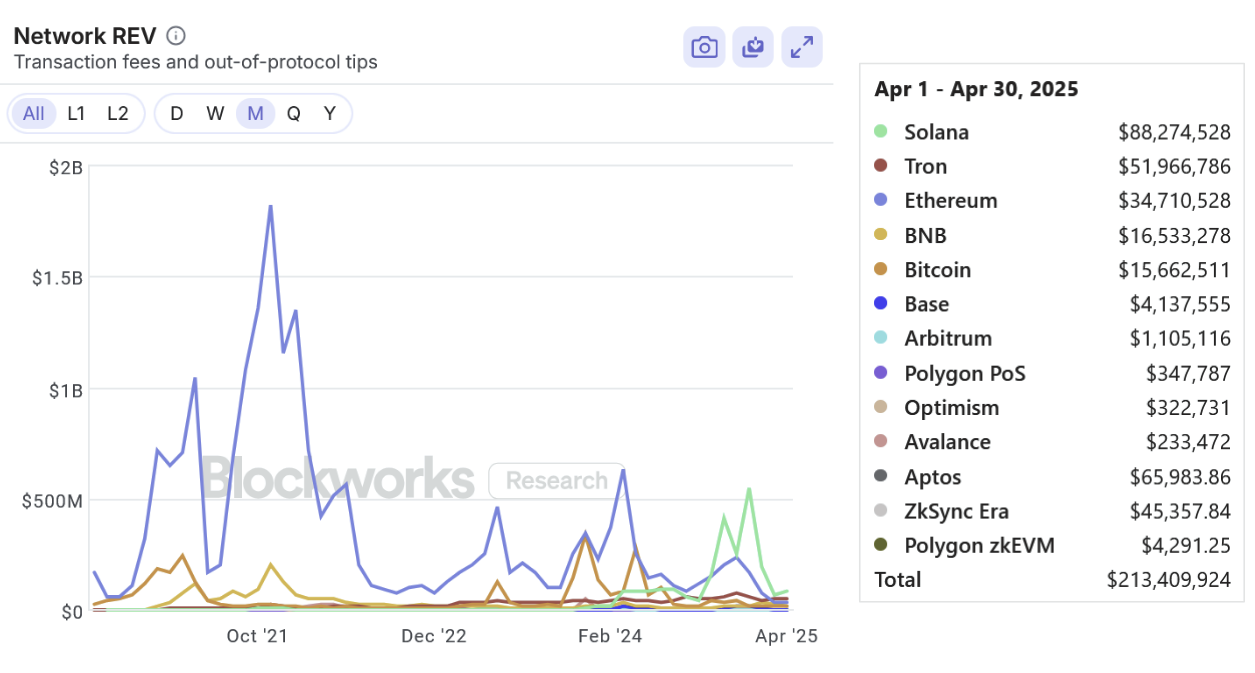Click the Network REV chart title

point(85,36)
